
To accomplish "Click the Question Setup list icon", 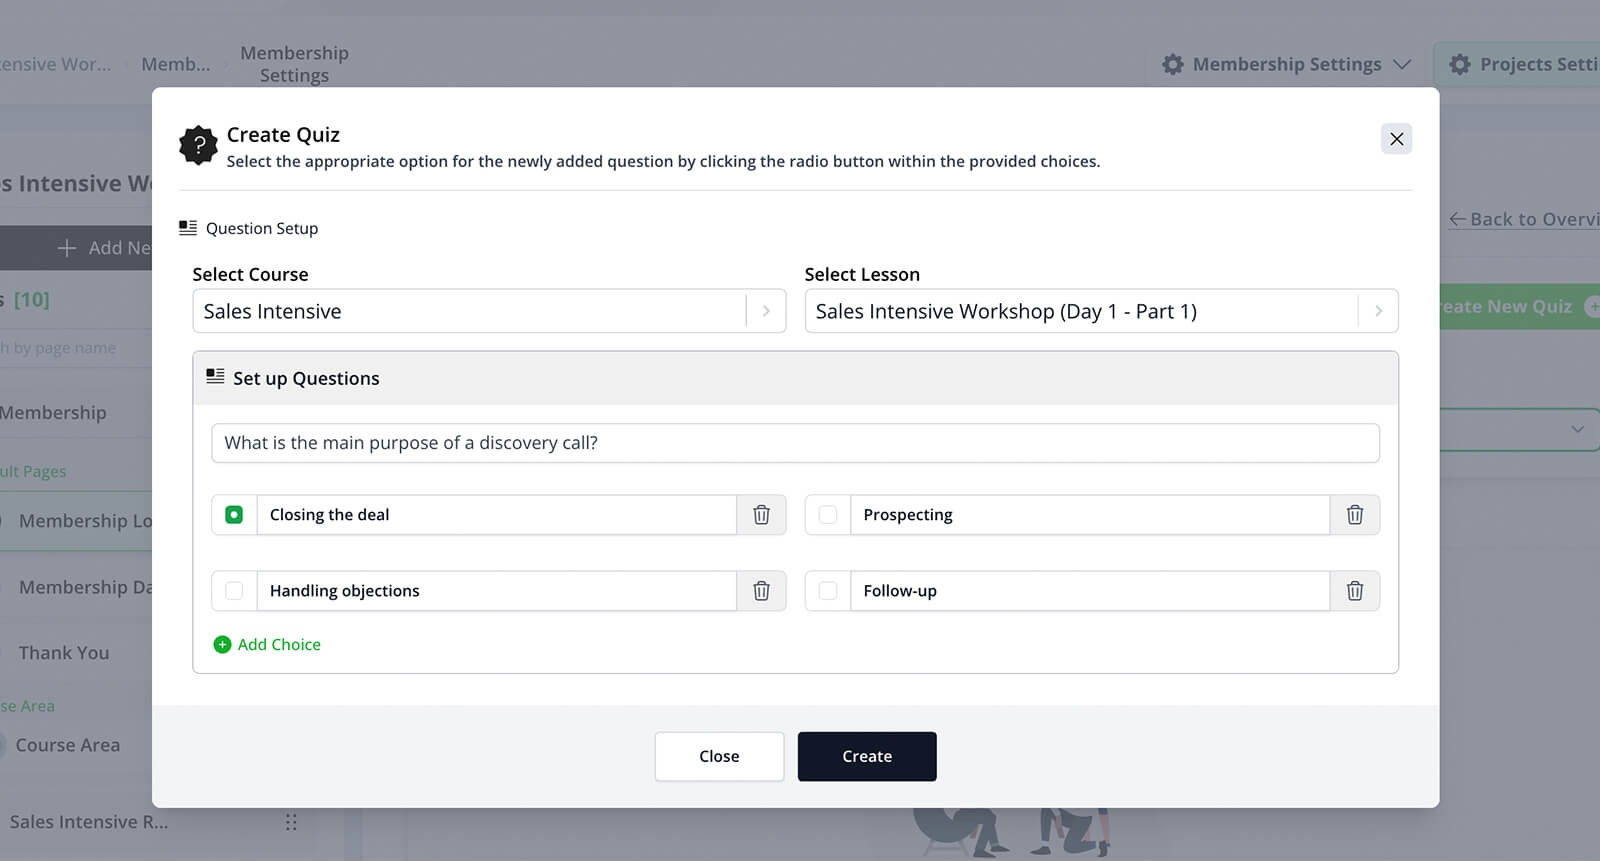I will pos(187,227).
